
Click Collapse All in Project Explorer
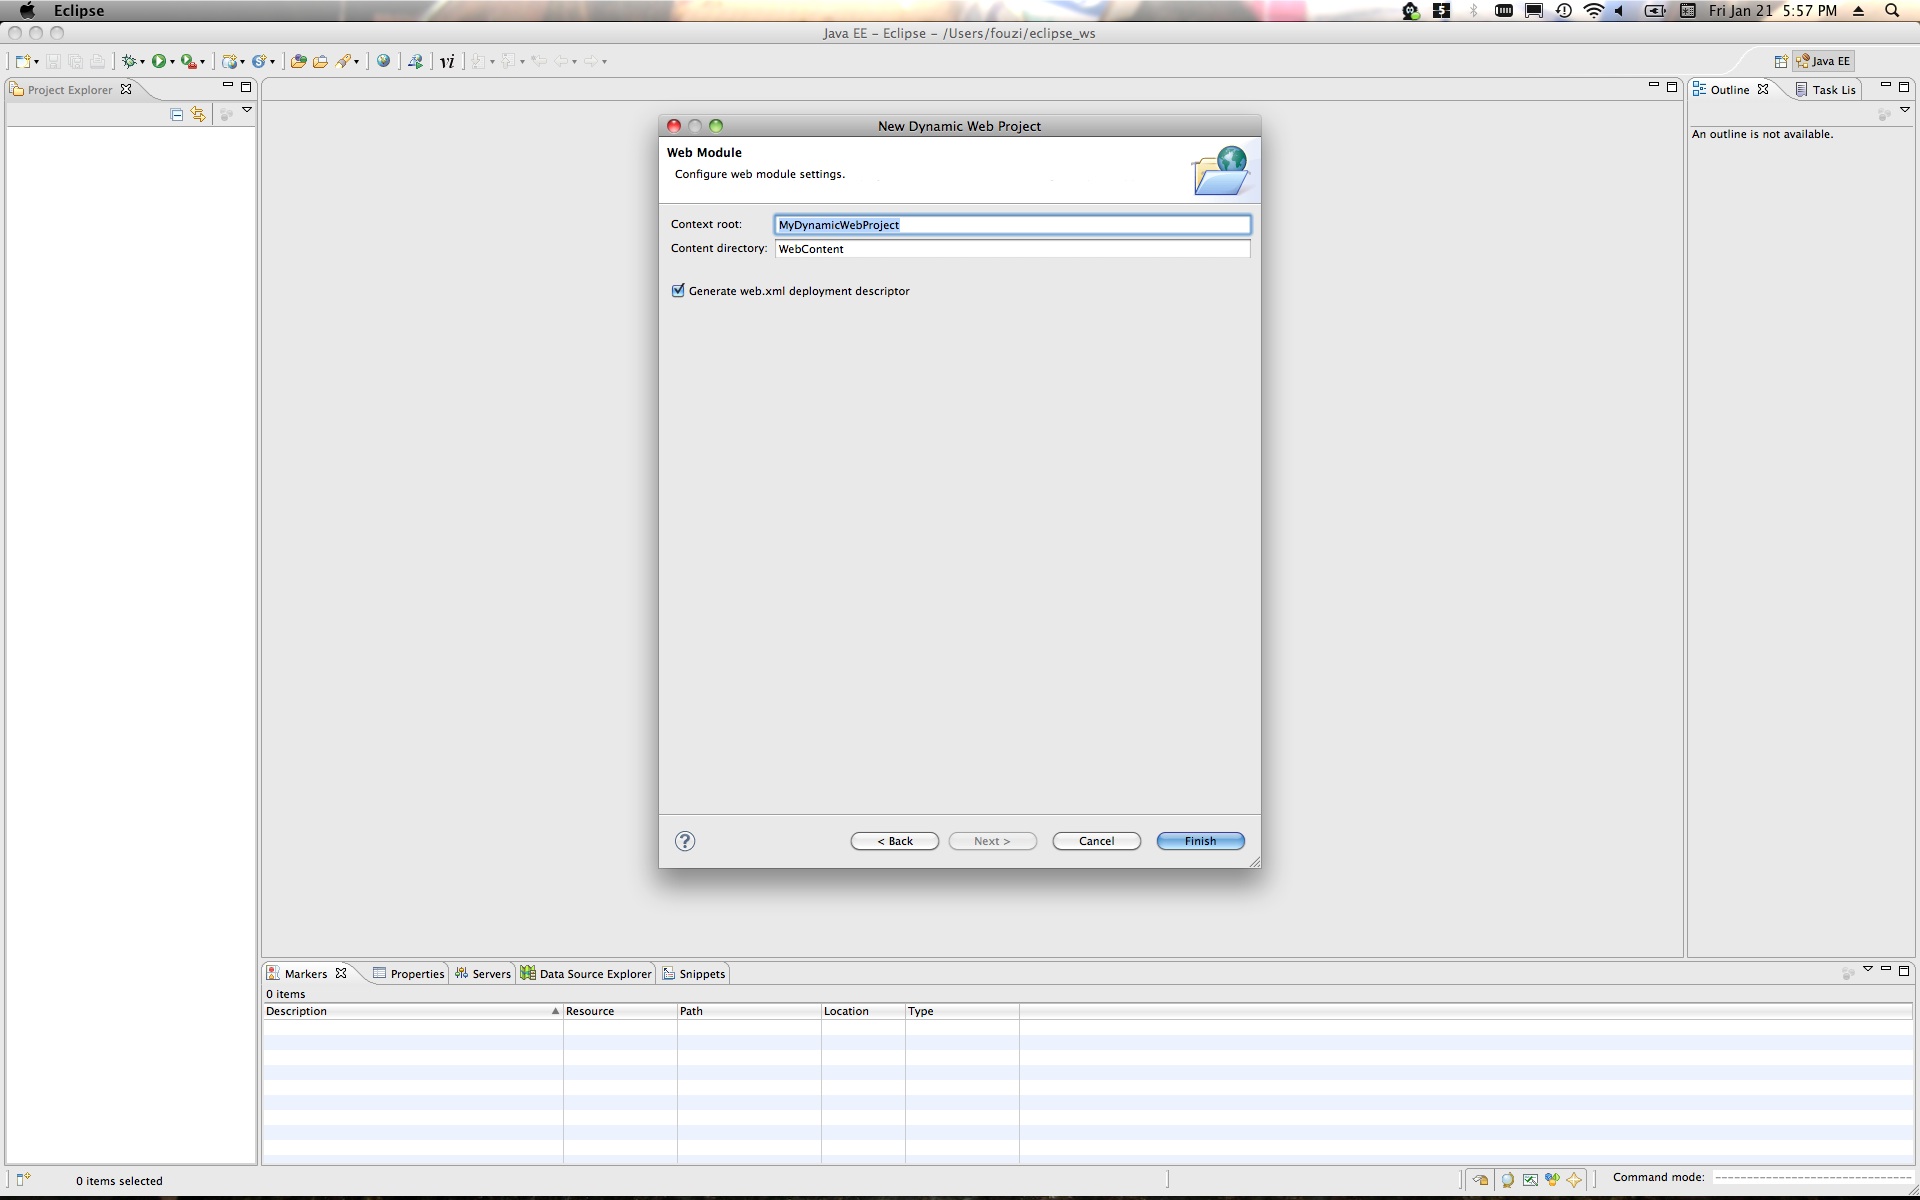click(x=177, y=115)
